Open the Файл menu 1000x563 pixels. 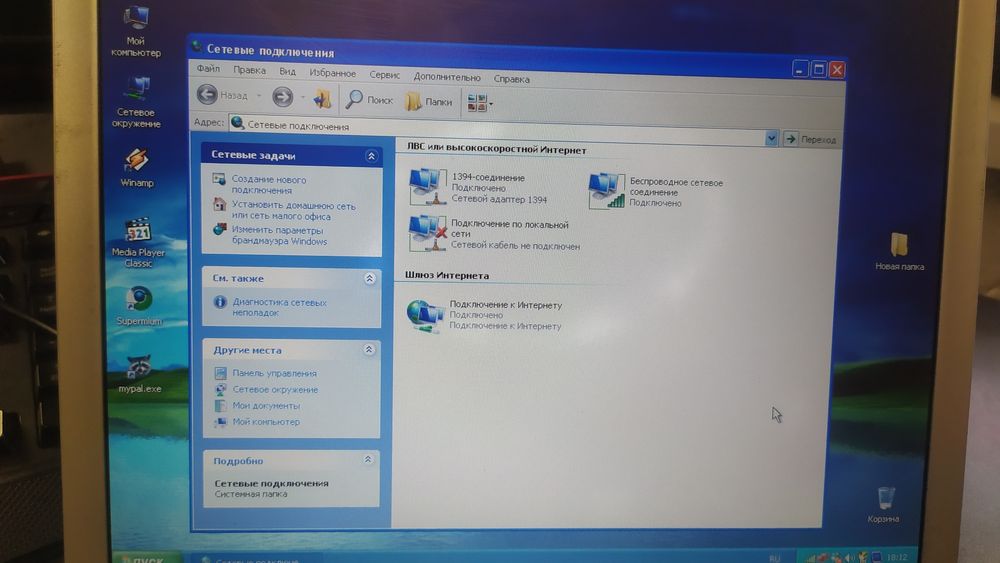(x=208, y=68)
